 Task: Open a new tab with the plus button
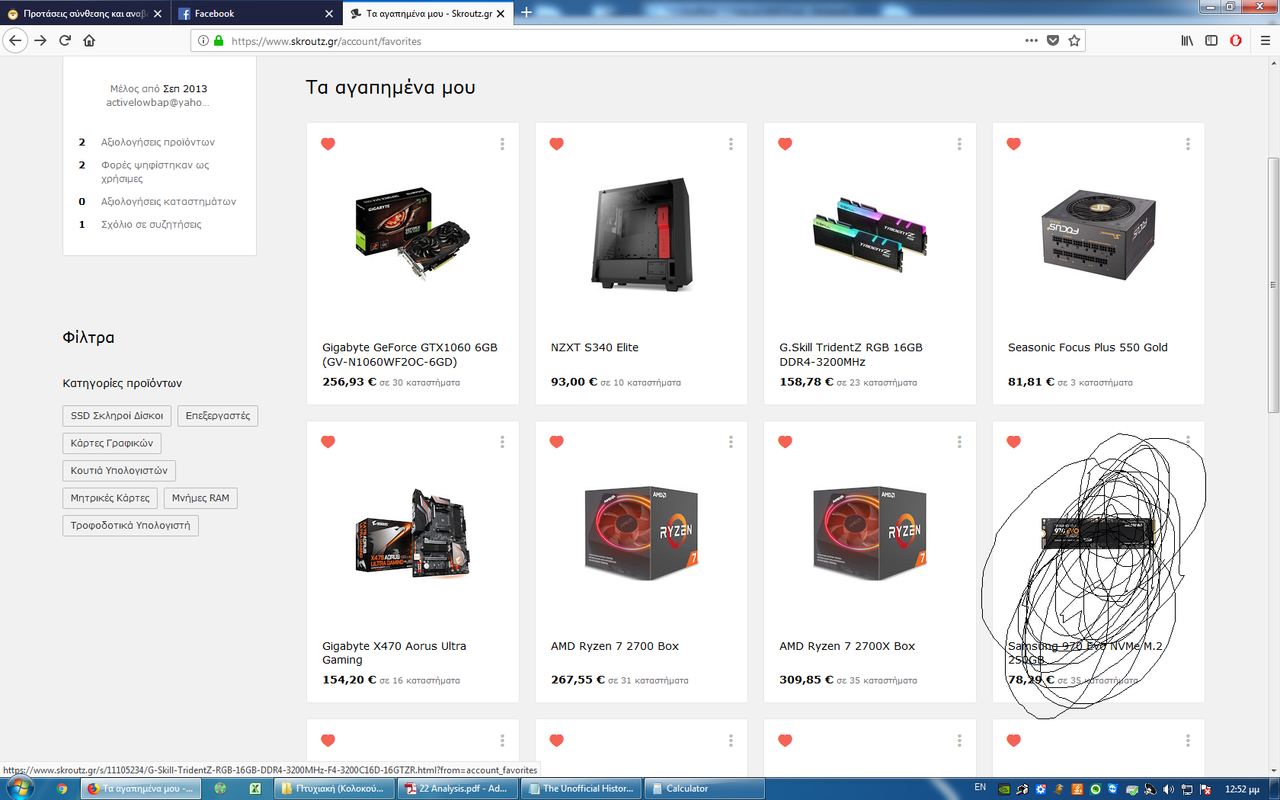[x=526, y=13]
